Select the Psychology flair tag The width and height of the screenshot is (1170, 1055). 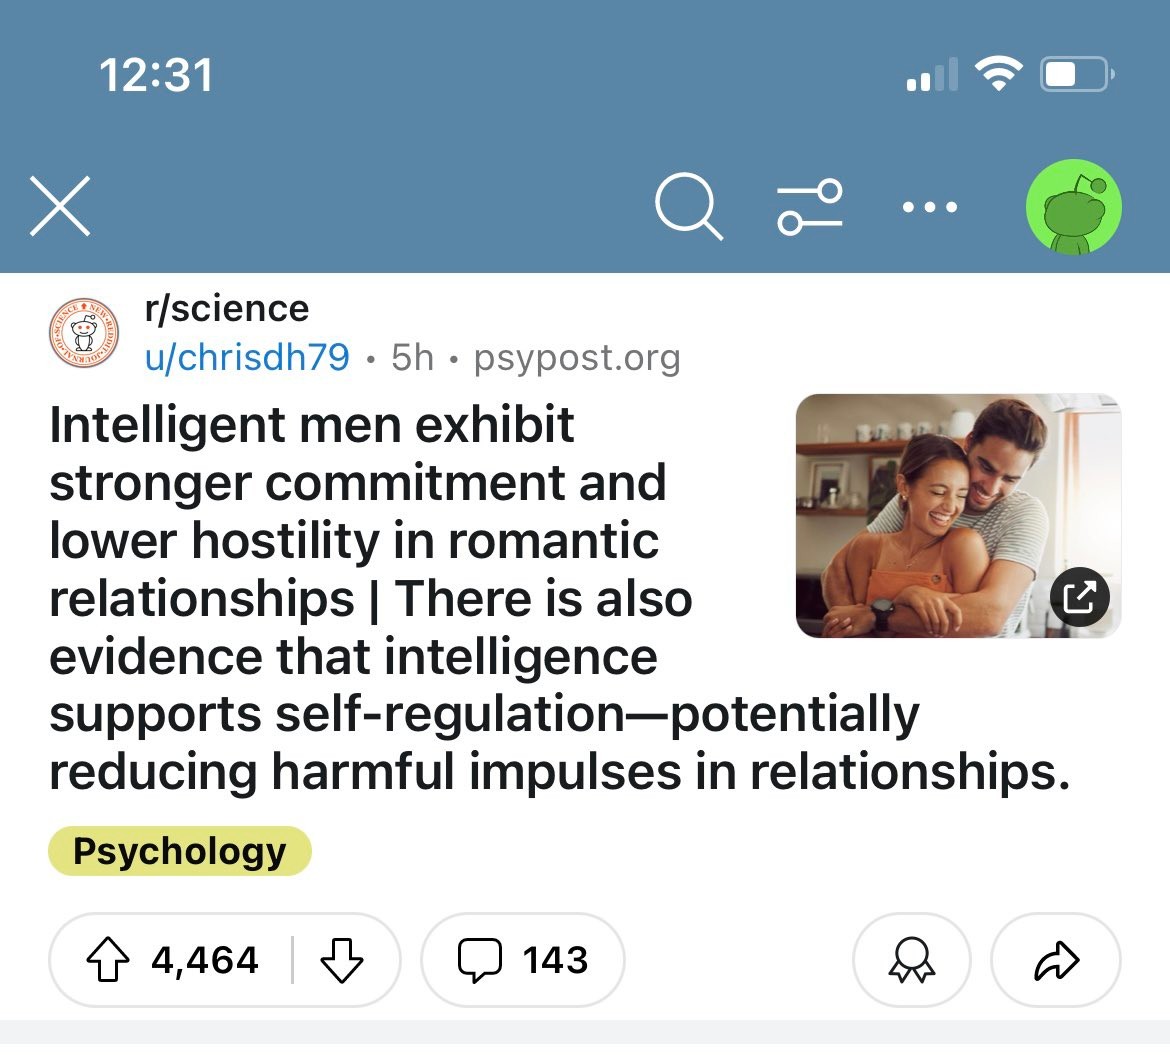coord(180,852)
